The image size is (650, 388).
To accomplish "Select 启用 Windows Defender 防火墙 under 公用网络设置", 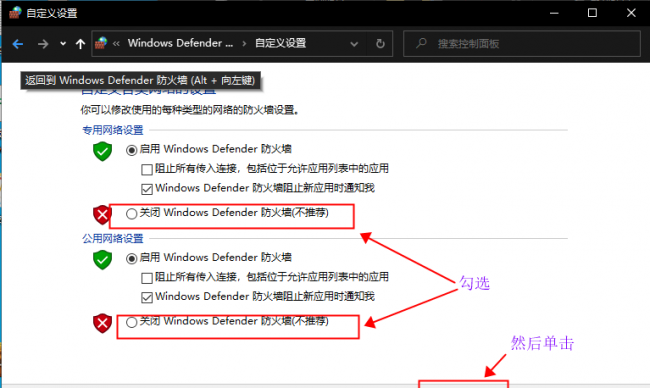I will (x=131, y=259).
